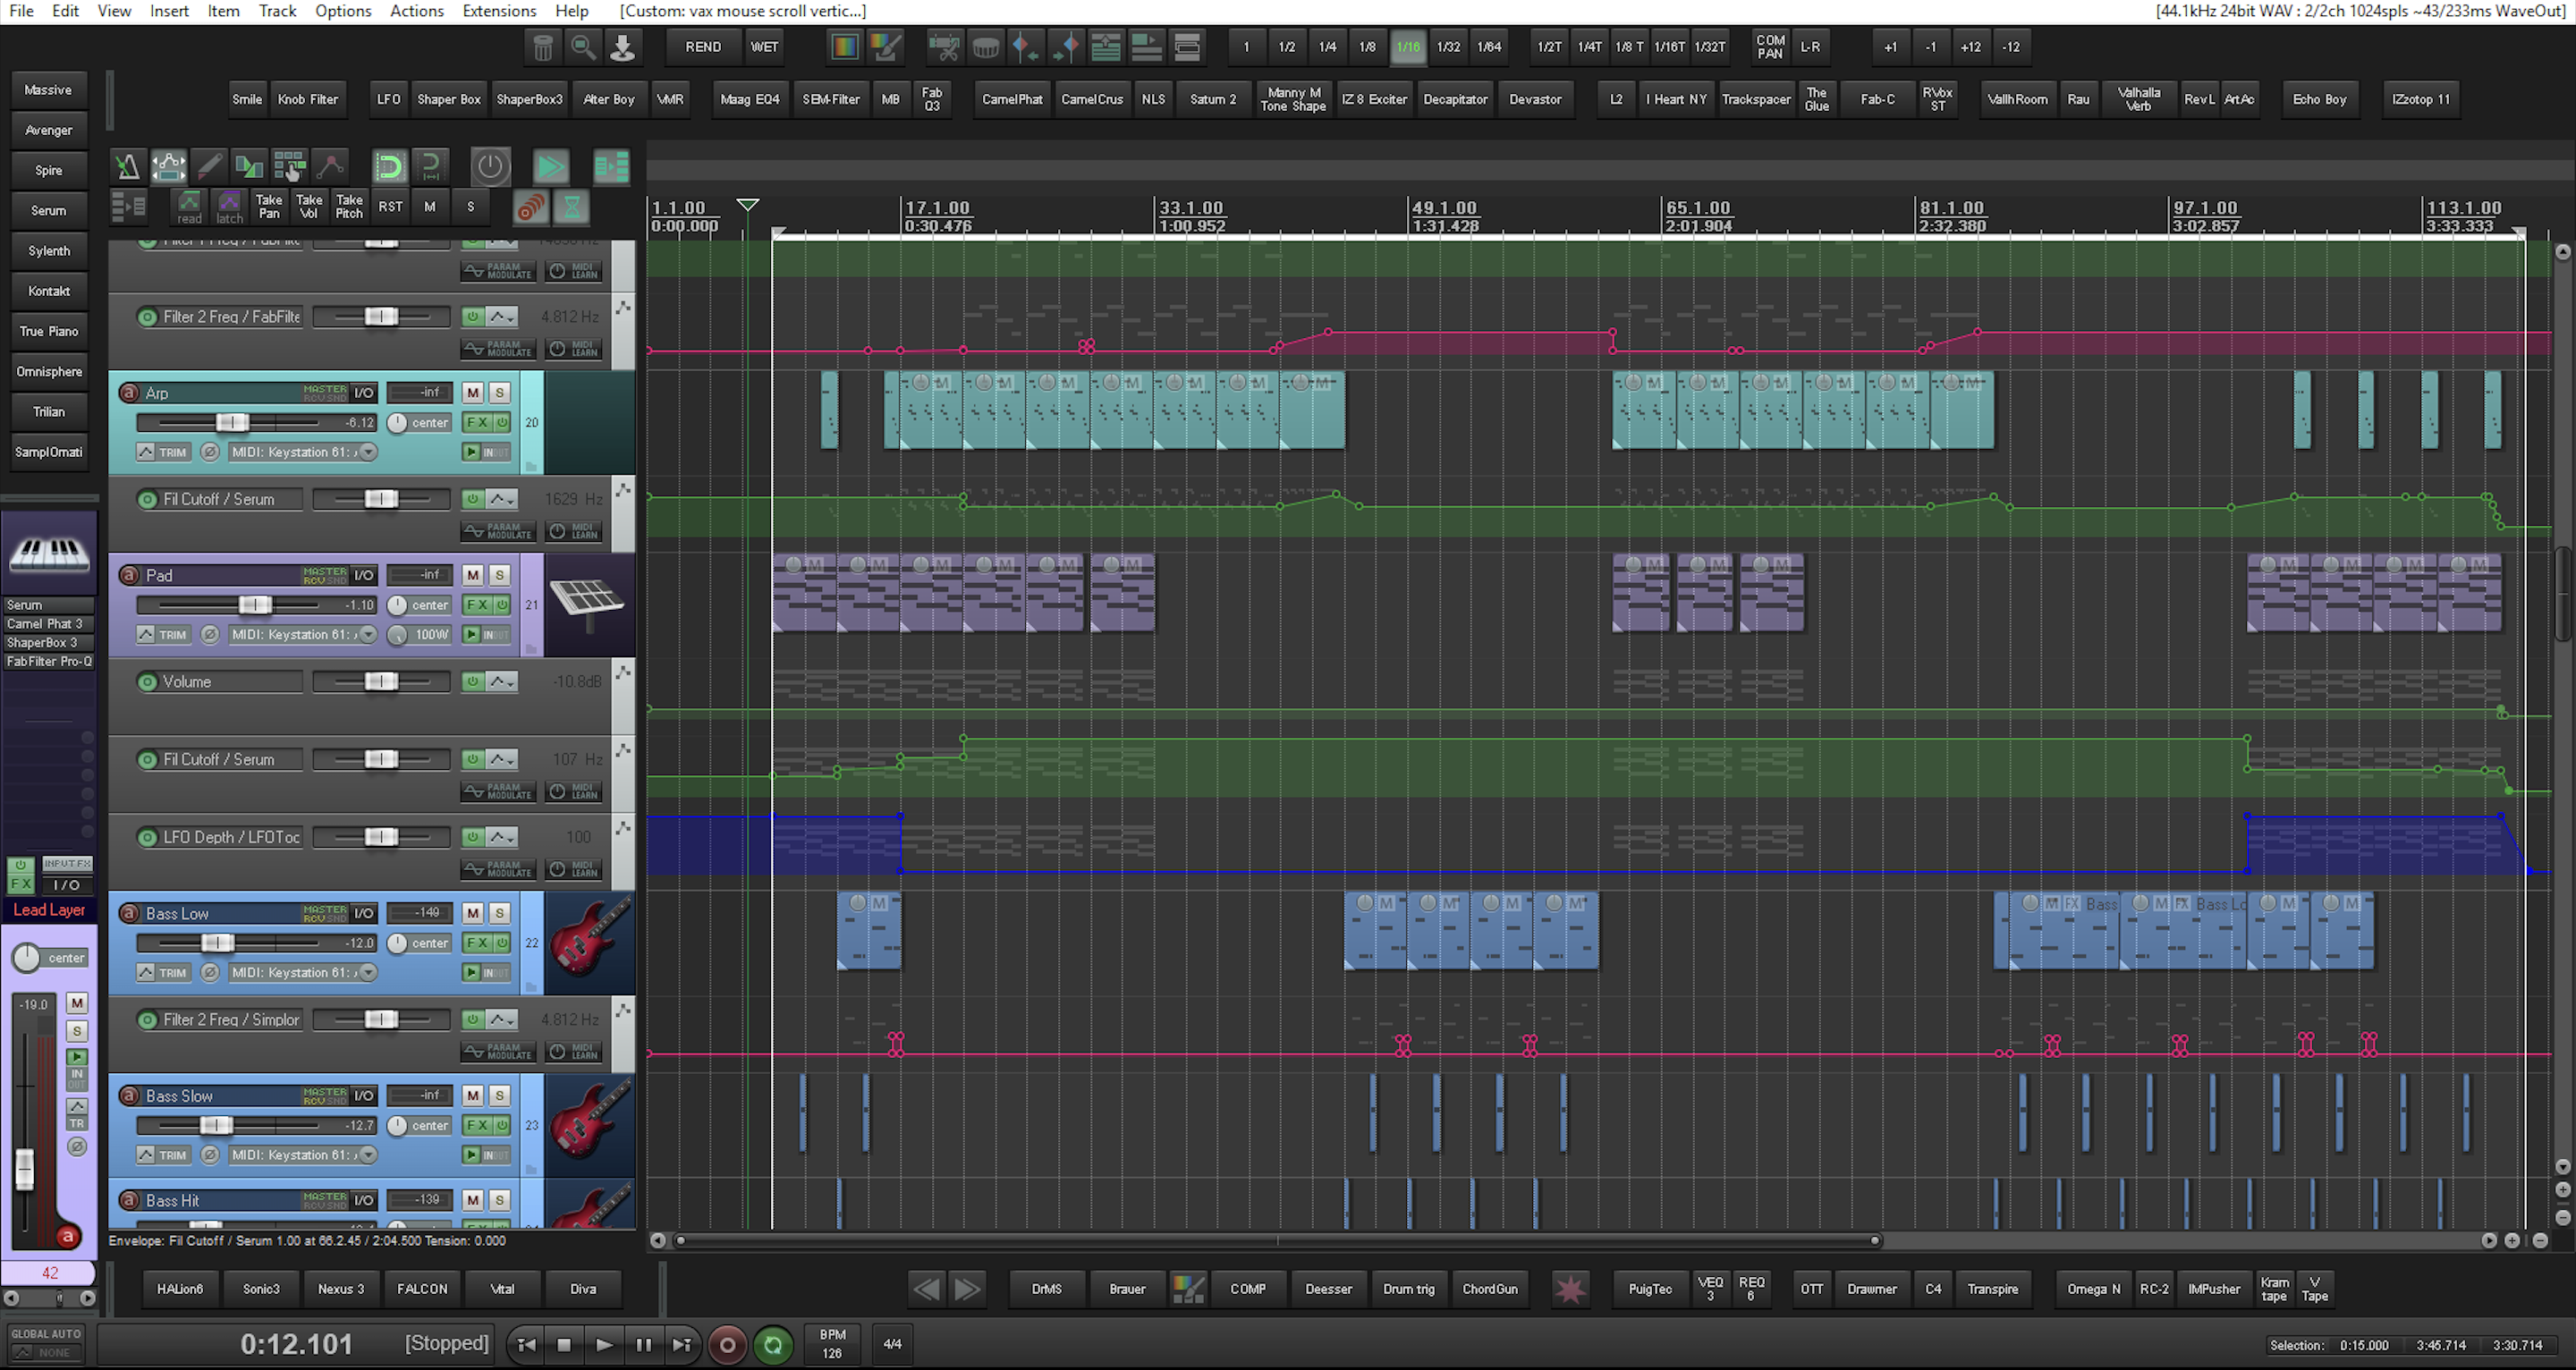The width and height of the screenshot is (2576, 1370).
Task: Click the scissors split item icon
Action: [944, 47]
